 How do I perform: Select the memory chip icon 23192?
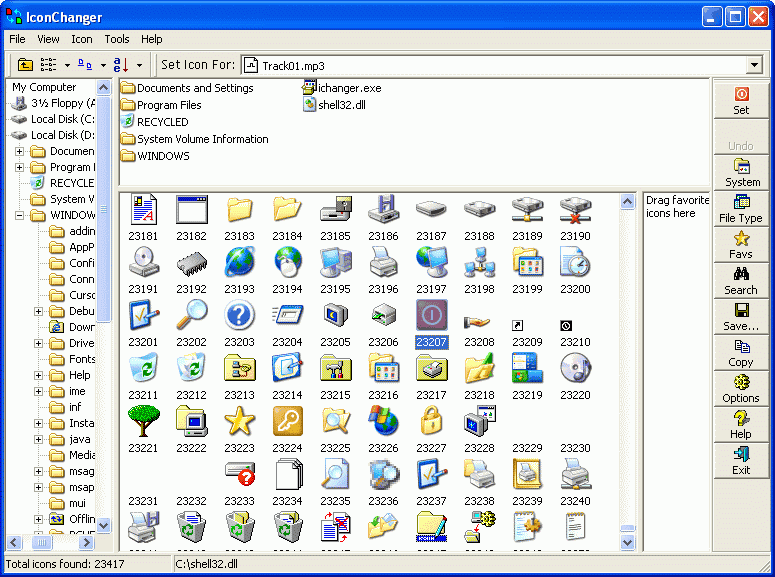(x=191, y=262)
